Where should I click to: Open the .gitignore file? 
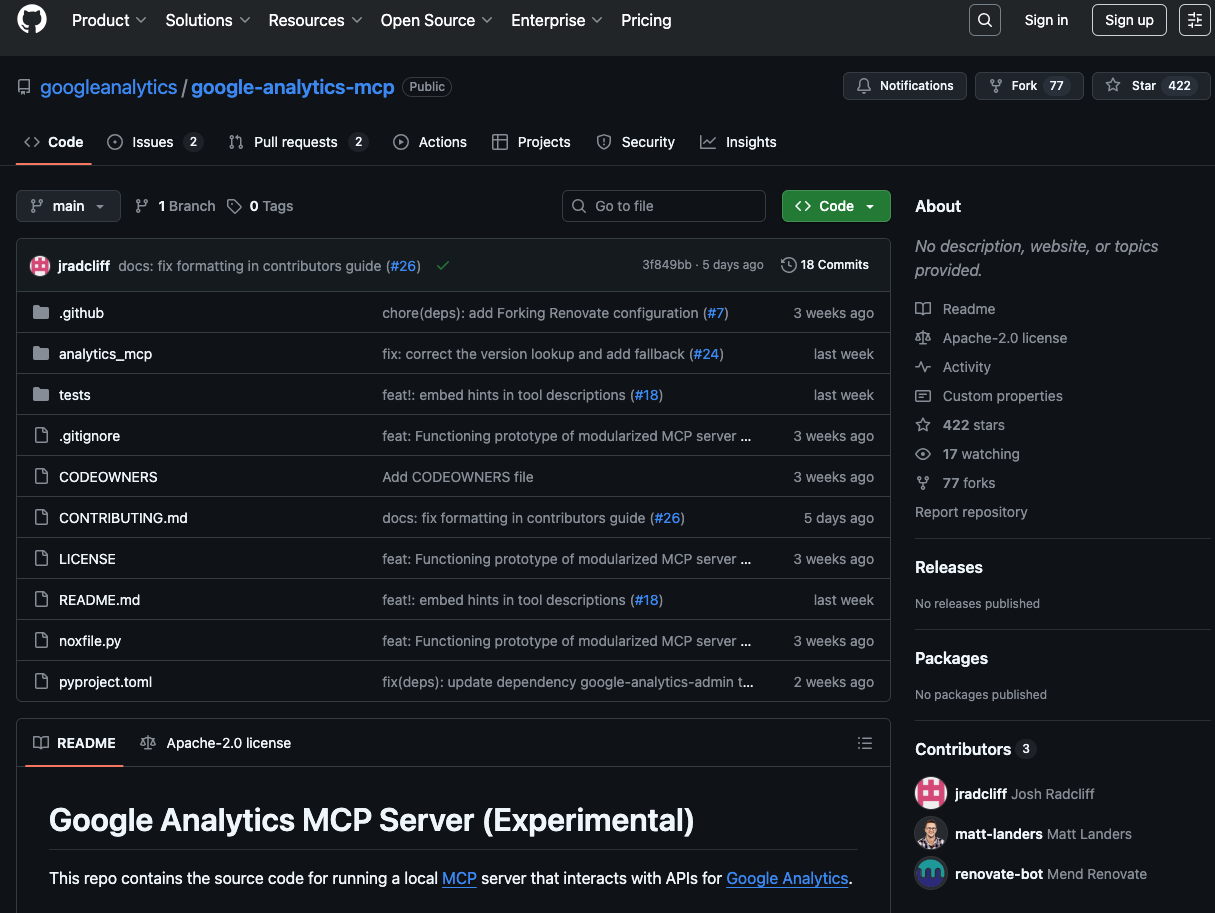pos(89,436)
